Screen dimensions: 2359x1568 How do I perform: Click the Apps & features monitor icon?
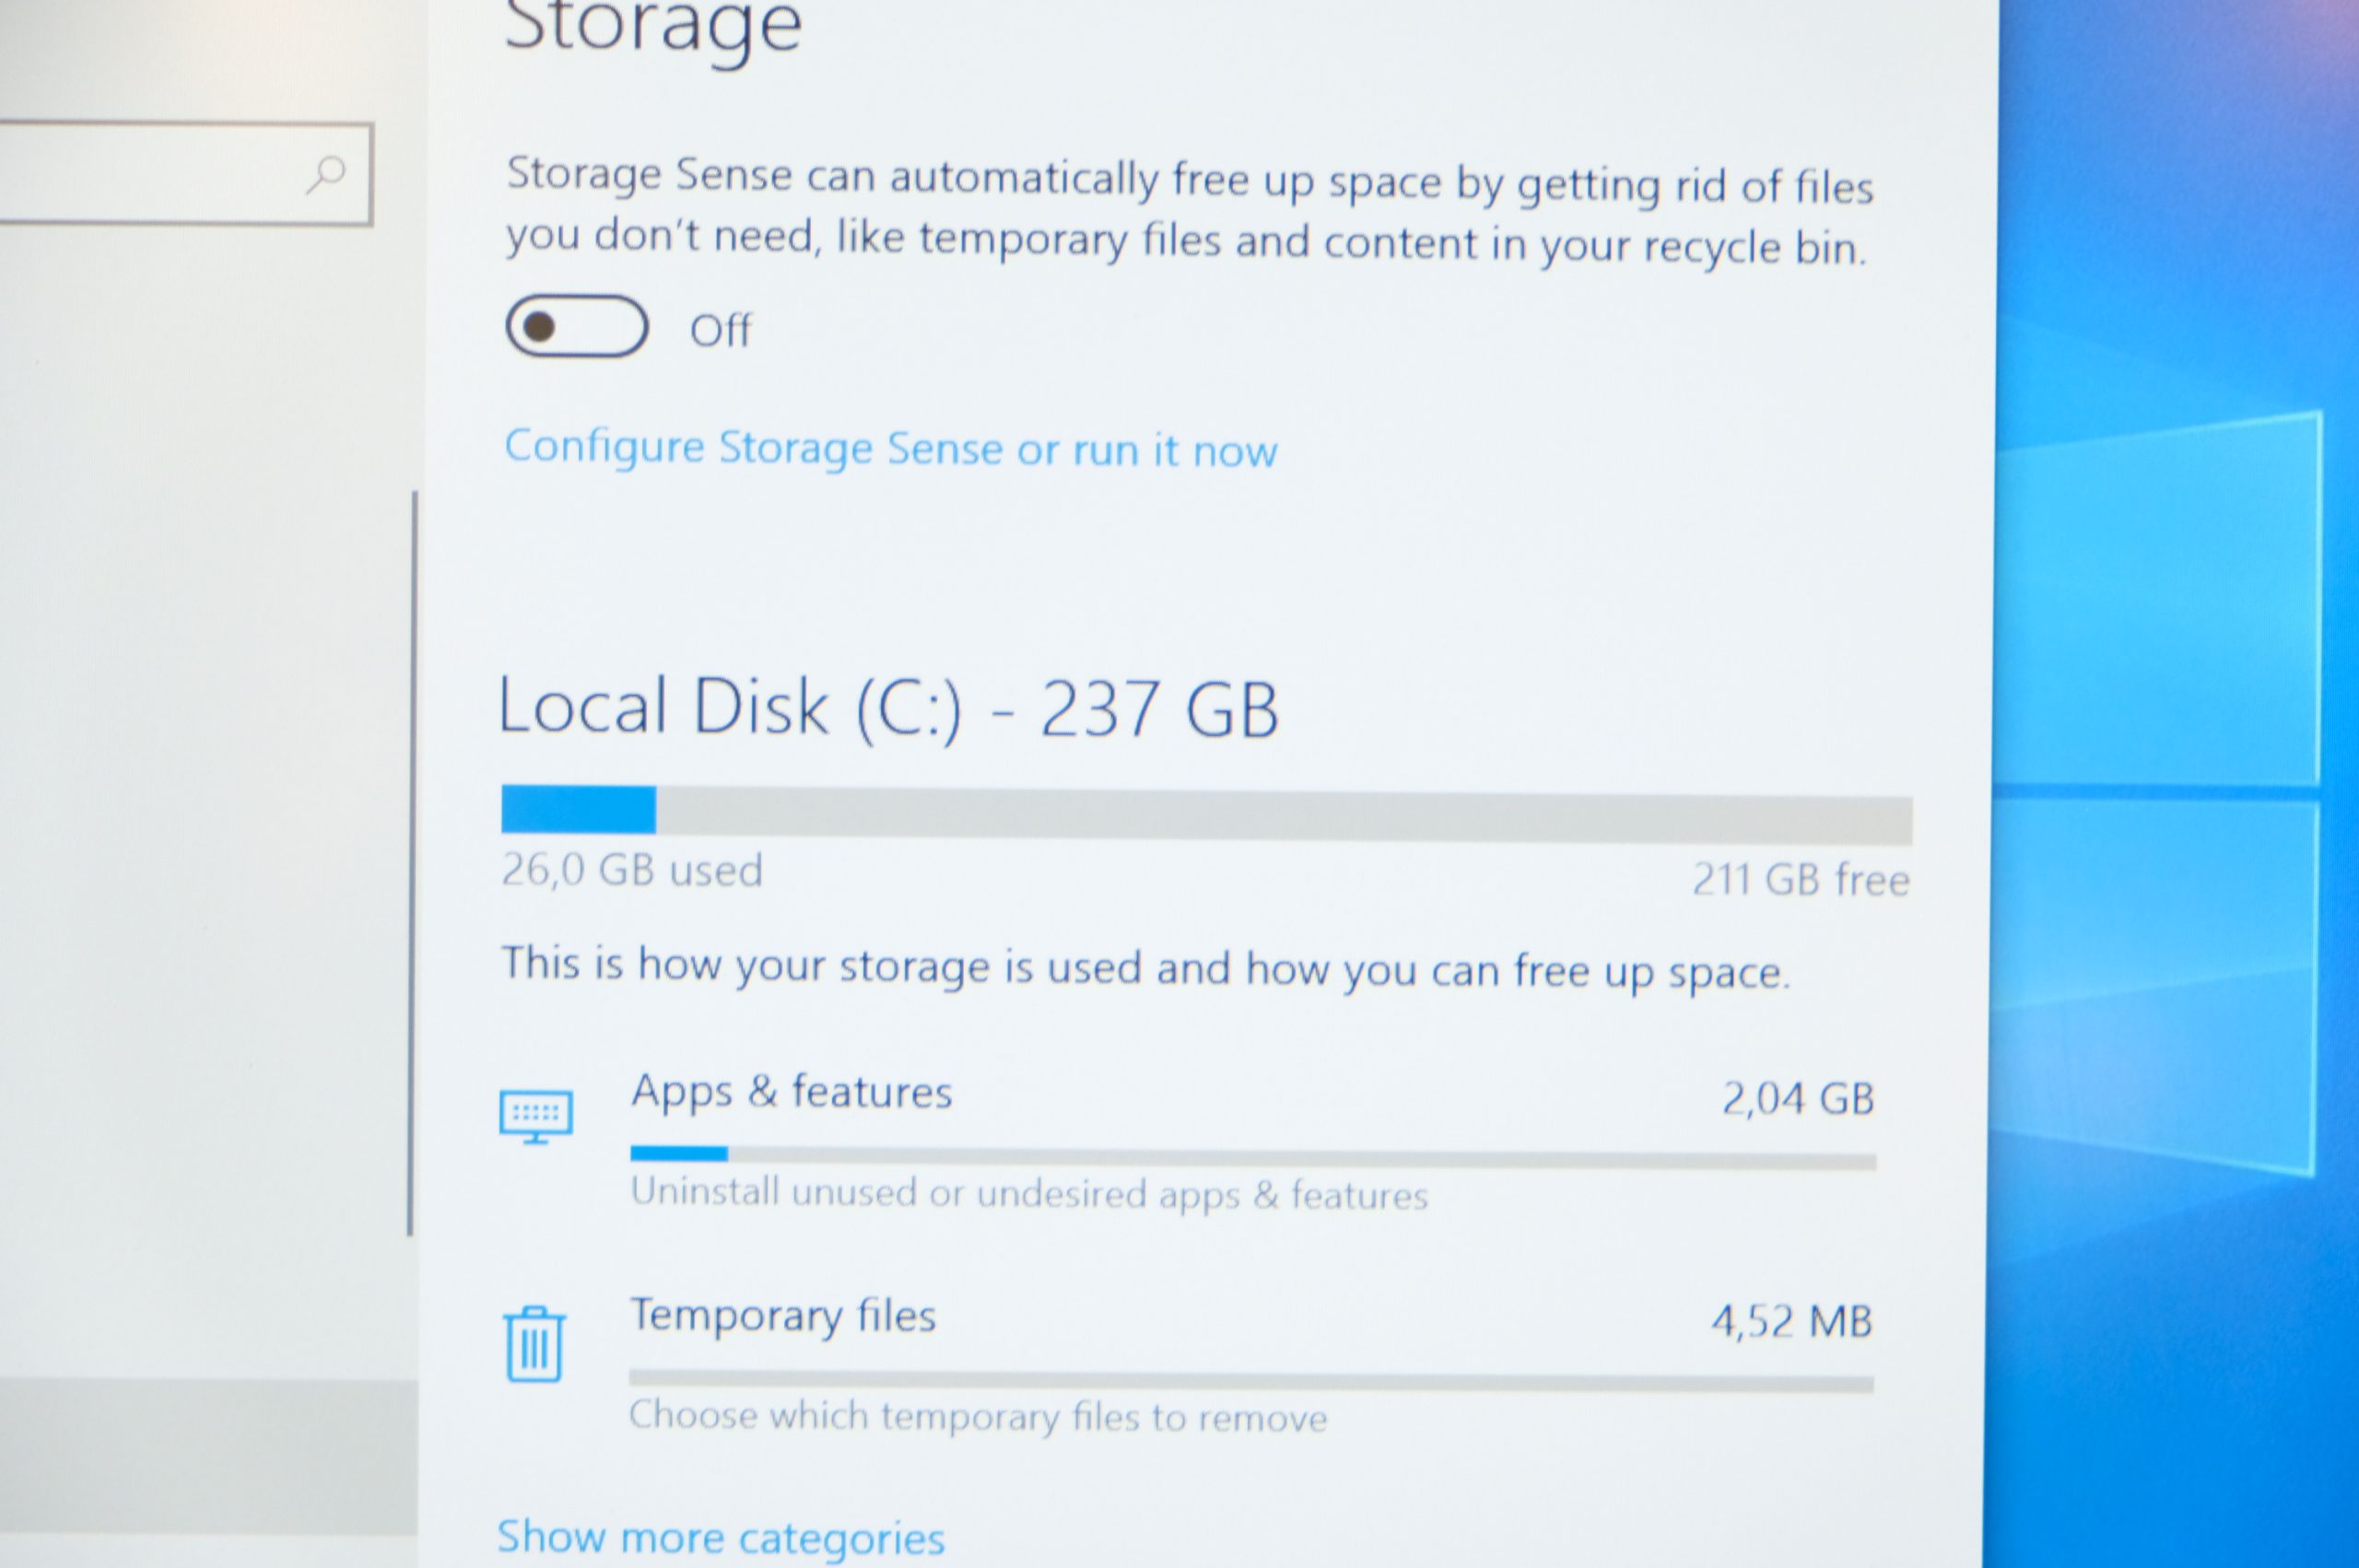(x=536, y=1117)
